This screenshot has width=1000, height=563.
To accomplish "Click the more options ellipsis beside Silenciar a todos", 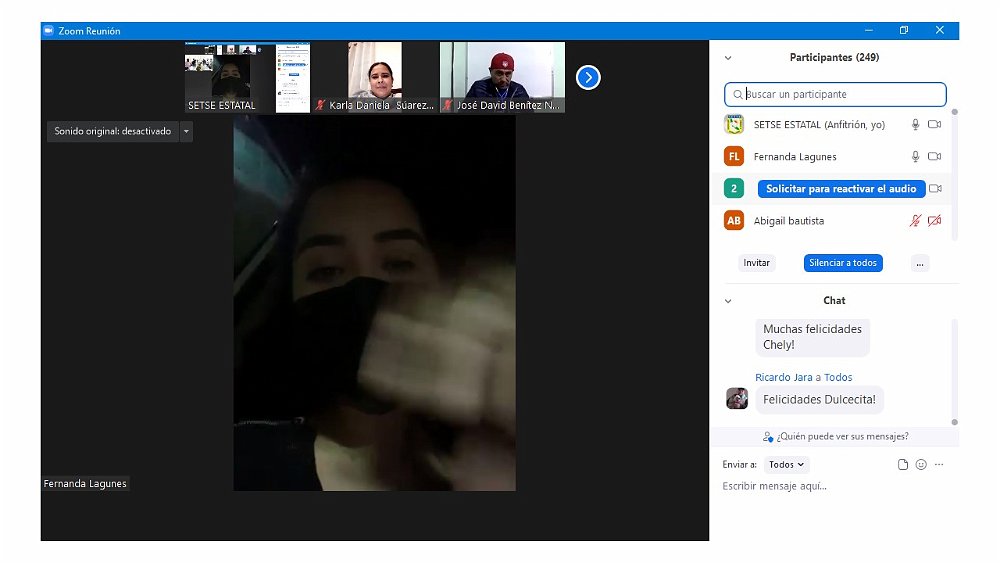I will tap(920, 263).
